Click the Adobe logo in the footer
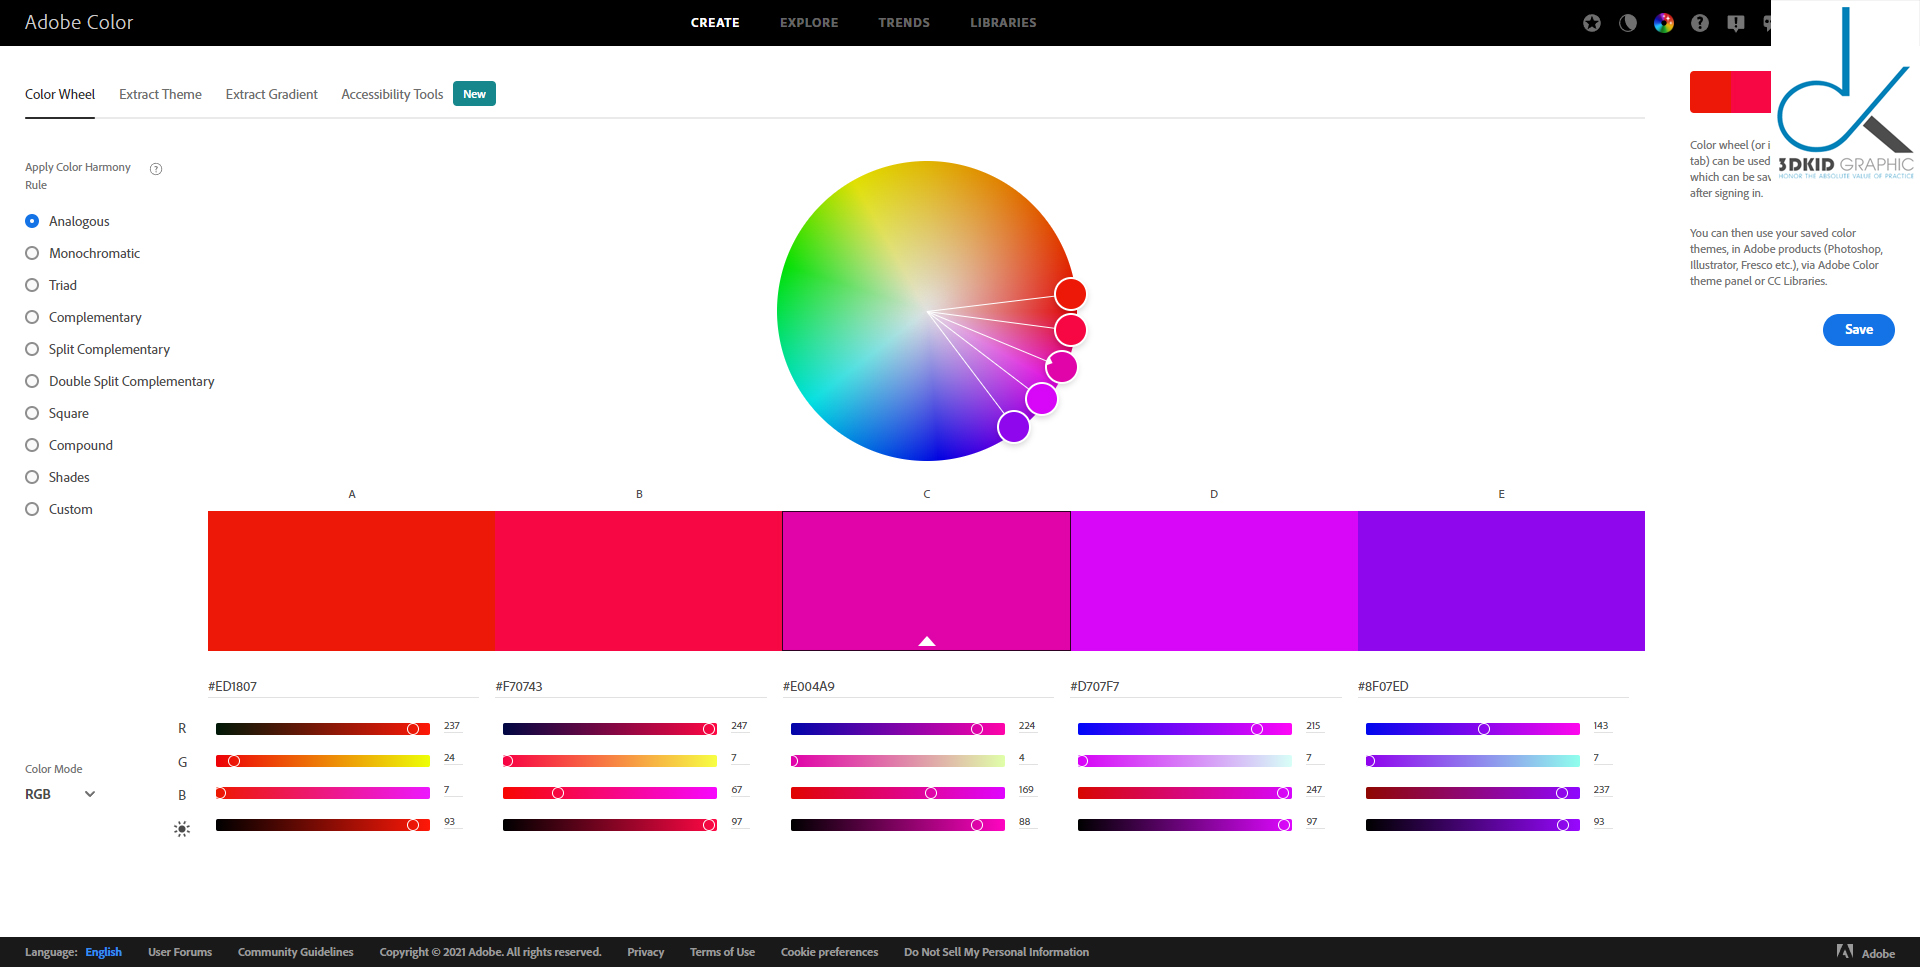This screenshot has width=1920, height=967. (x=1866, y=952)
